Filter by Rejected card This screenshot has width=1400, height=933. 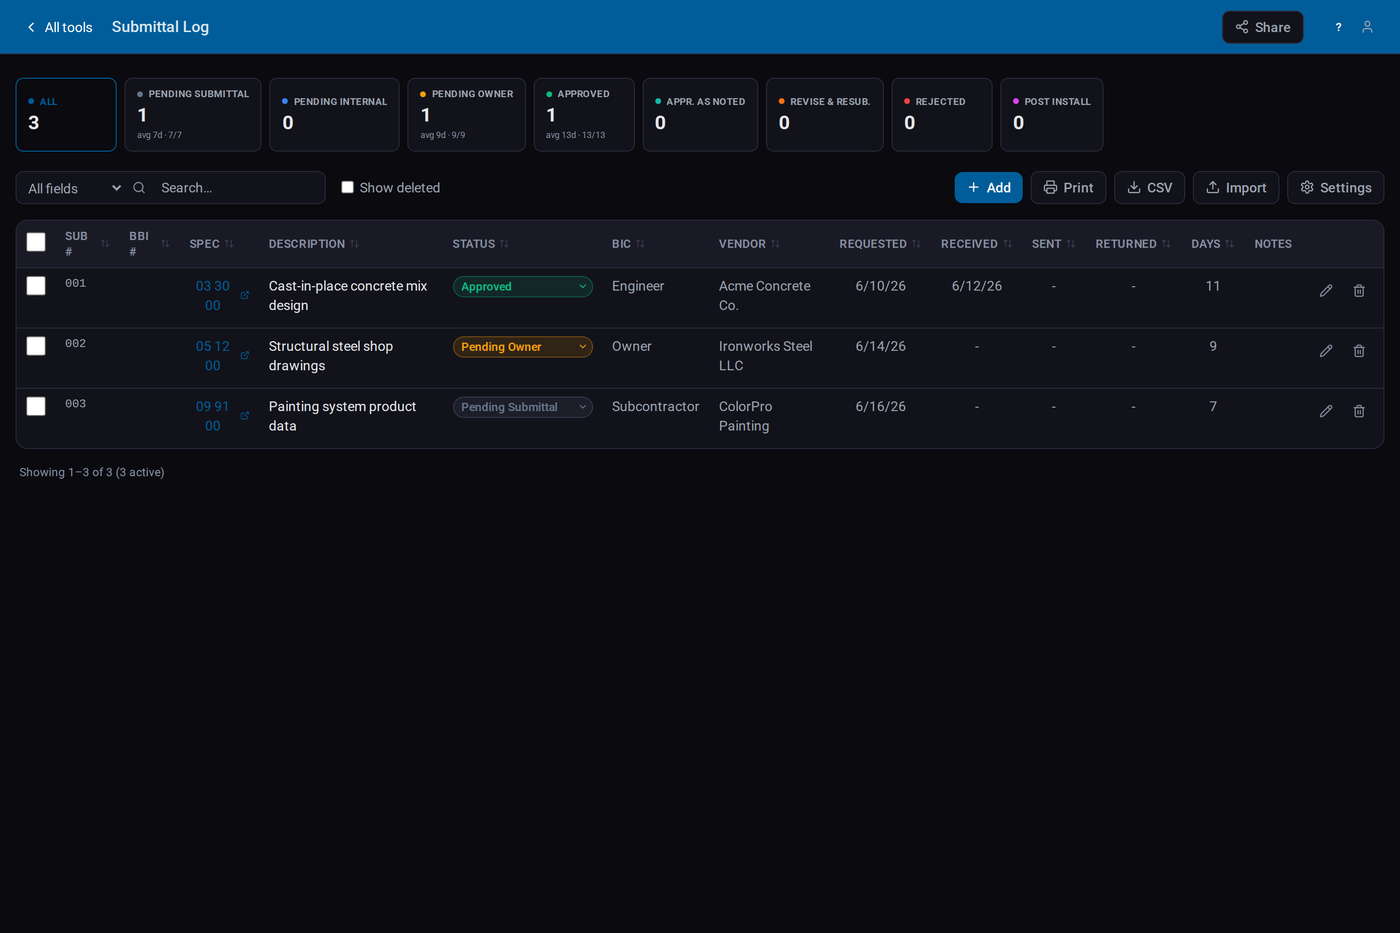tap(942, 115)
